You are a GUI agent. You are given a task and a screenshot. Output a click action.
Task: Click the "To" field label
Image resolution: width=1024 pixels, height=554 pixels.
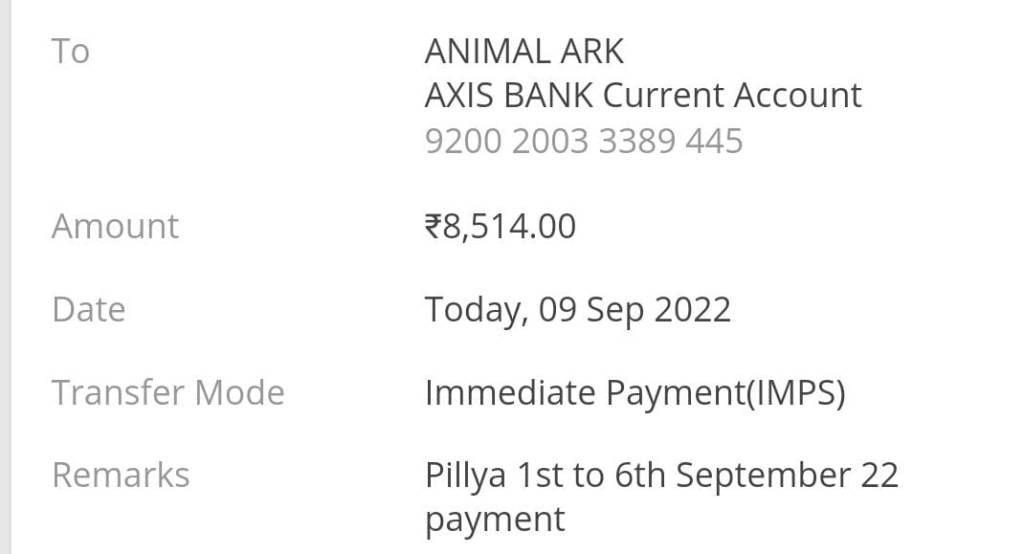[70, 51]
